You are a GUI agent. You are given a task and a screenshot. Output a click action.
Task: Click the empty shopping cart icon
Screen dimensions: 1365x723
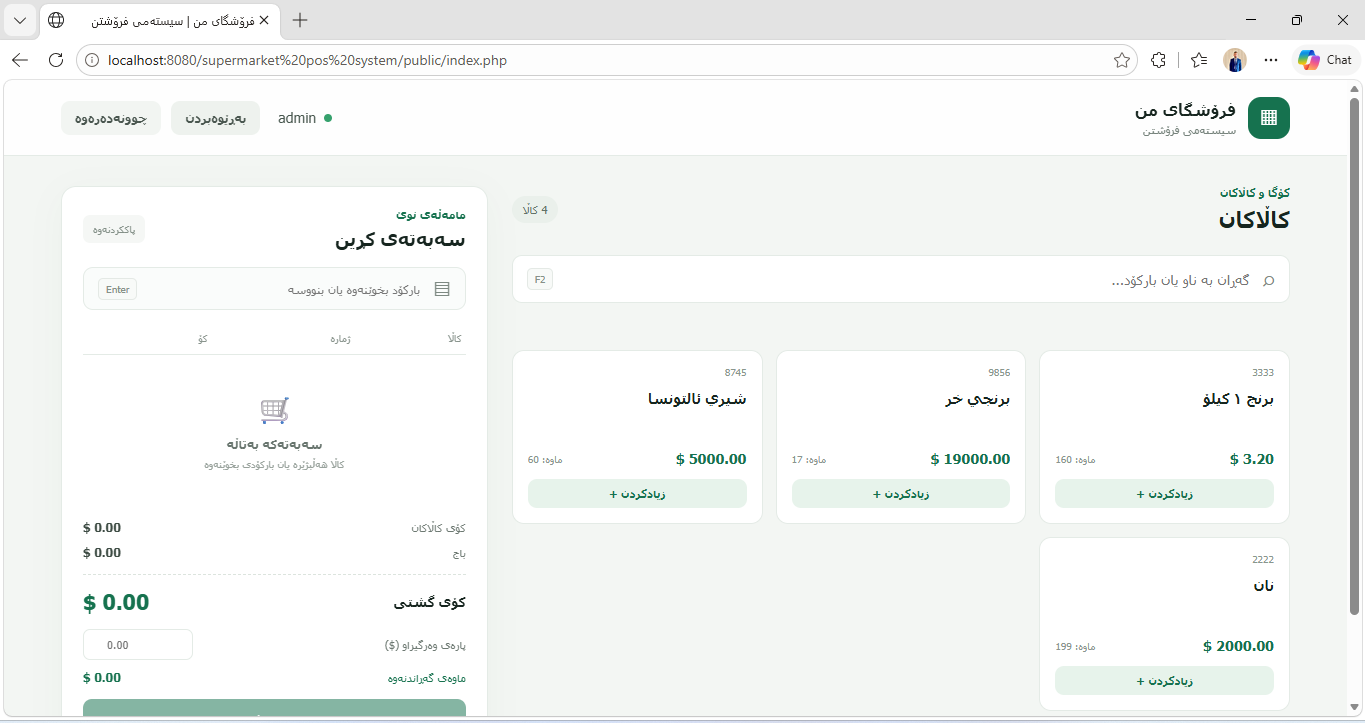tap(274, 410)
